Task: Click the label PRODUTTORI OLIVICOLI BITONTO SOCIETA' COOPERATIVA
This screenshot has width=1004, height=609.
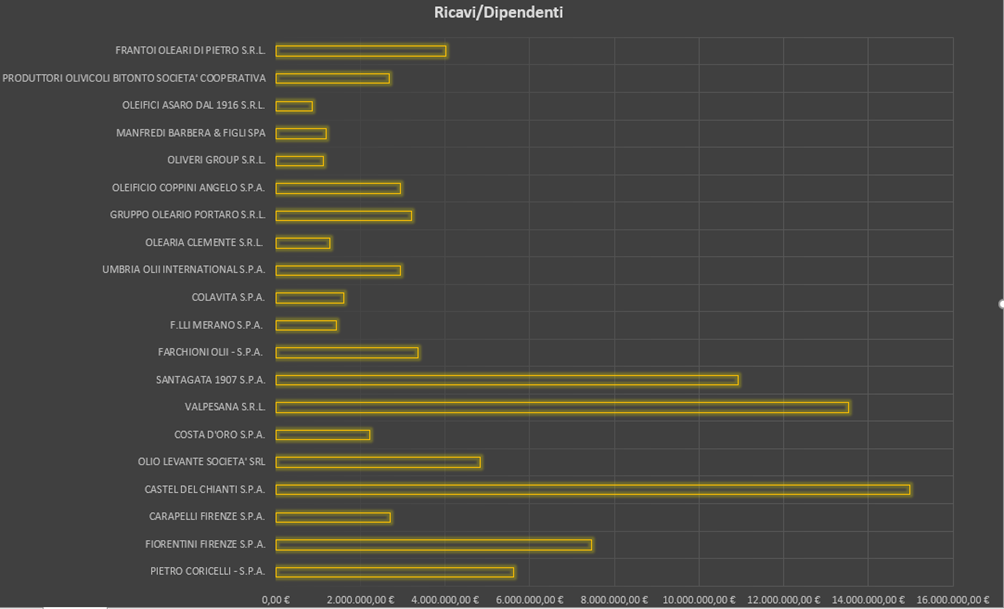Action: coord(134,78)
